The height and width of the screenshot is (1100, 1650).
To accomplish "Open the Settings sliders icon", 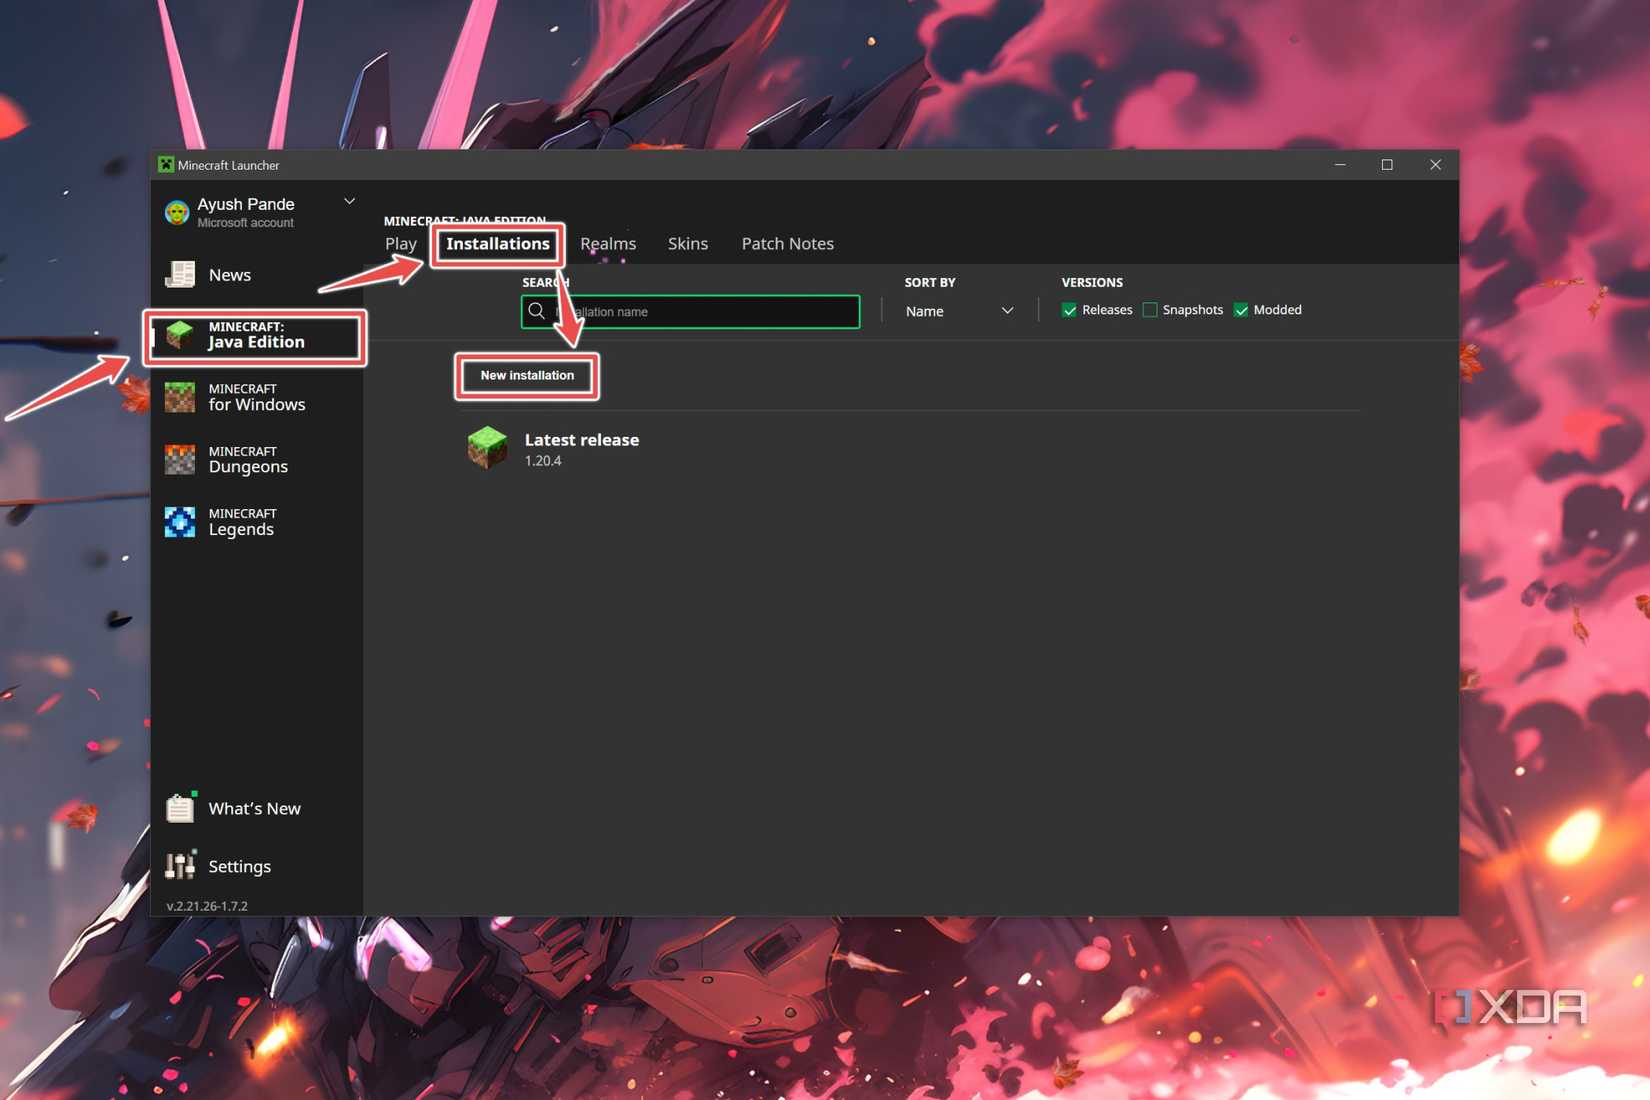I will [x=180, y=866].
